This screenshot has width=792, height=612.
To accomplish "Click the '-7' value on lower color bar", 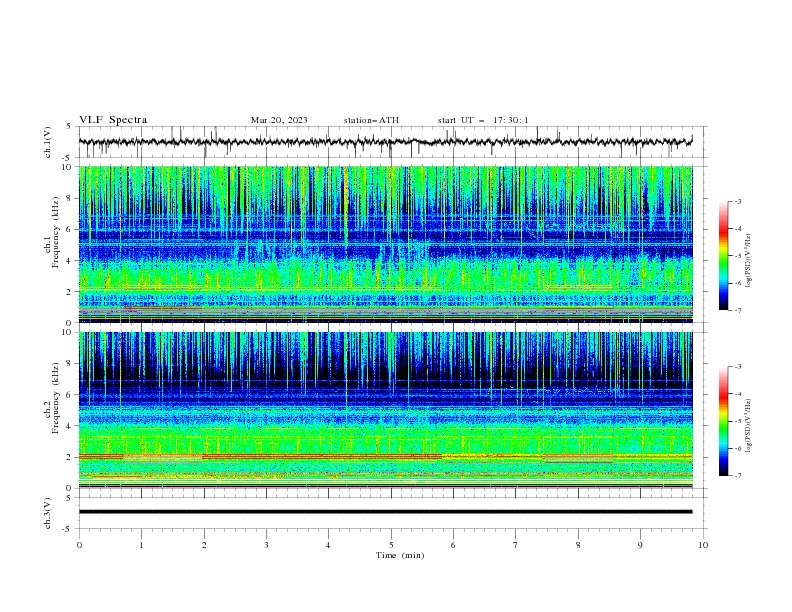I will point(737,476).
